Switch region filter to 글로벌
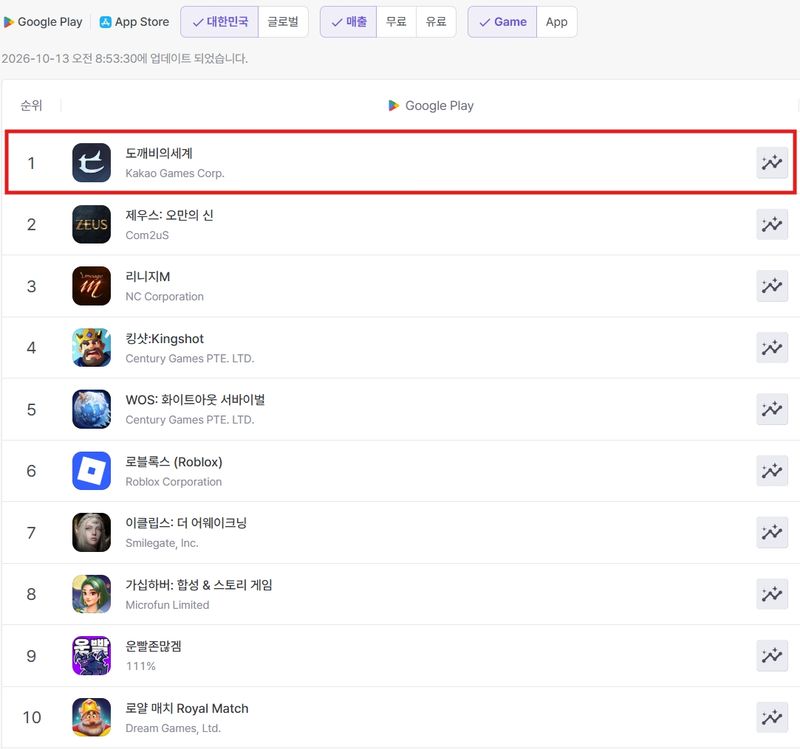 tap(283, 22)
